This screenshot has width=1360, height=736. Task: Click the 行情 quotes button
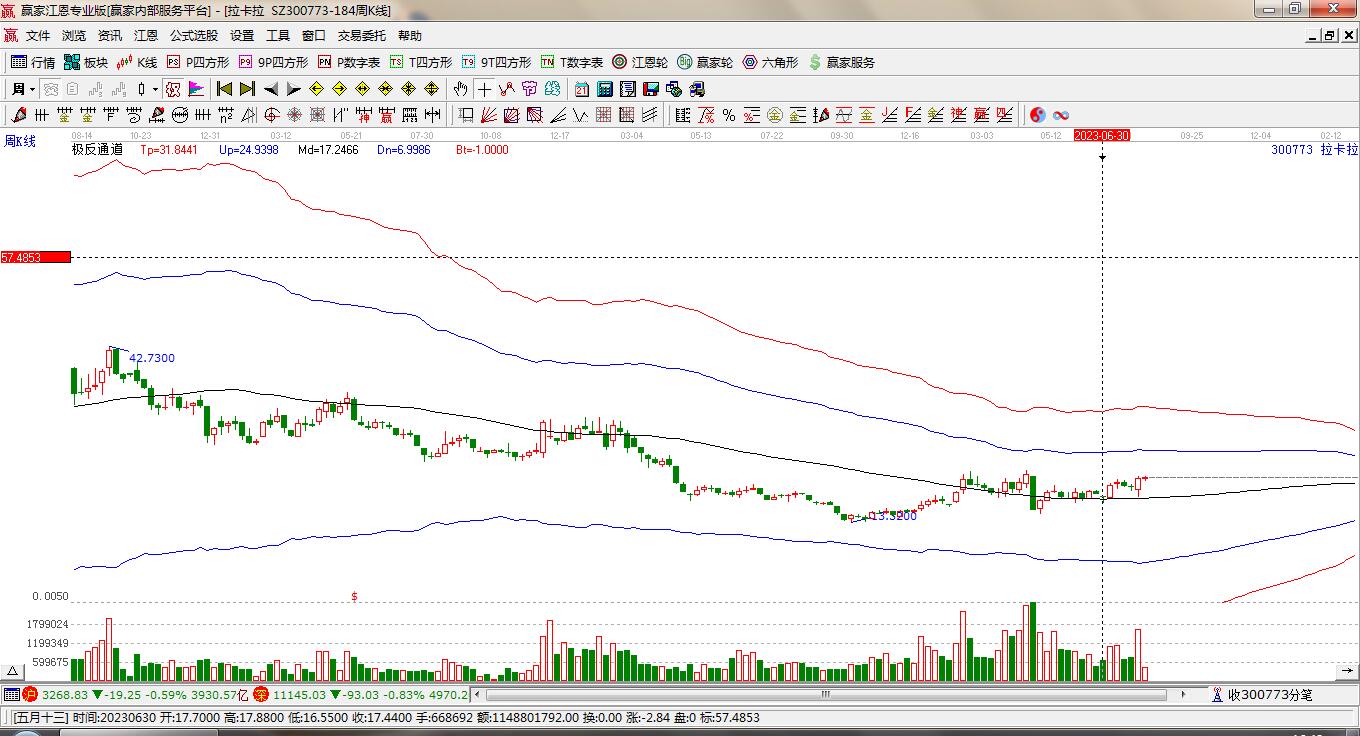point(33,62)
